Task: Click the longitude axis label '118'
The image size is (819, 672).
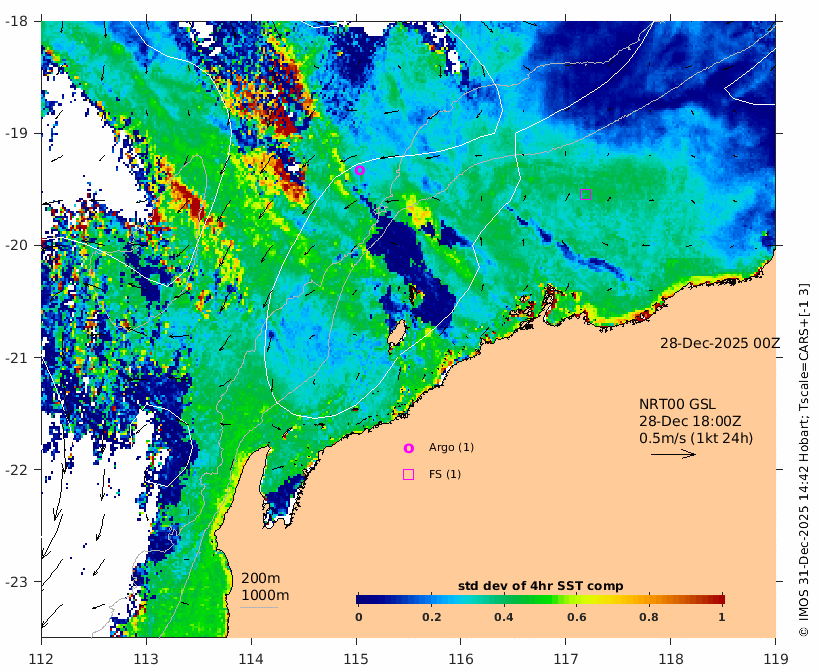Action: pyautogui.click(x=671, y=658)
